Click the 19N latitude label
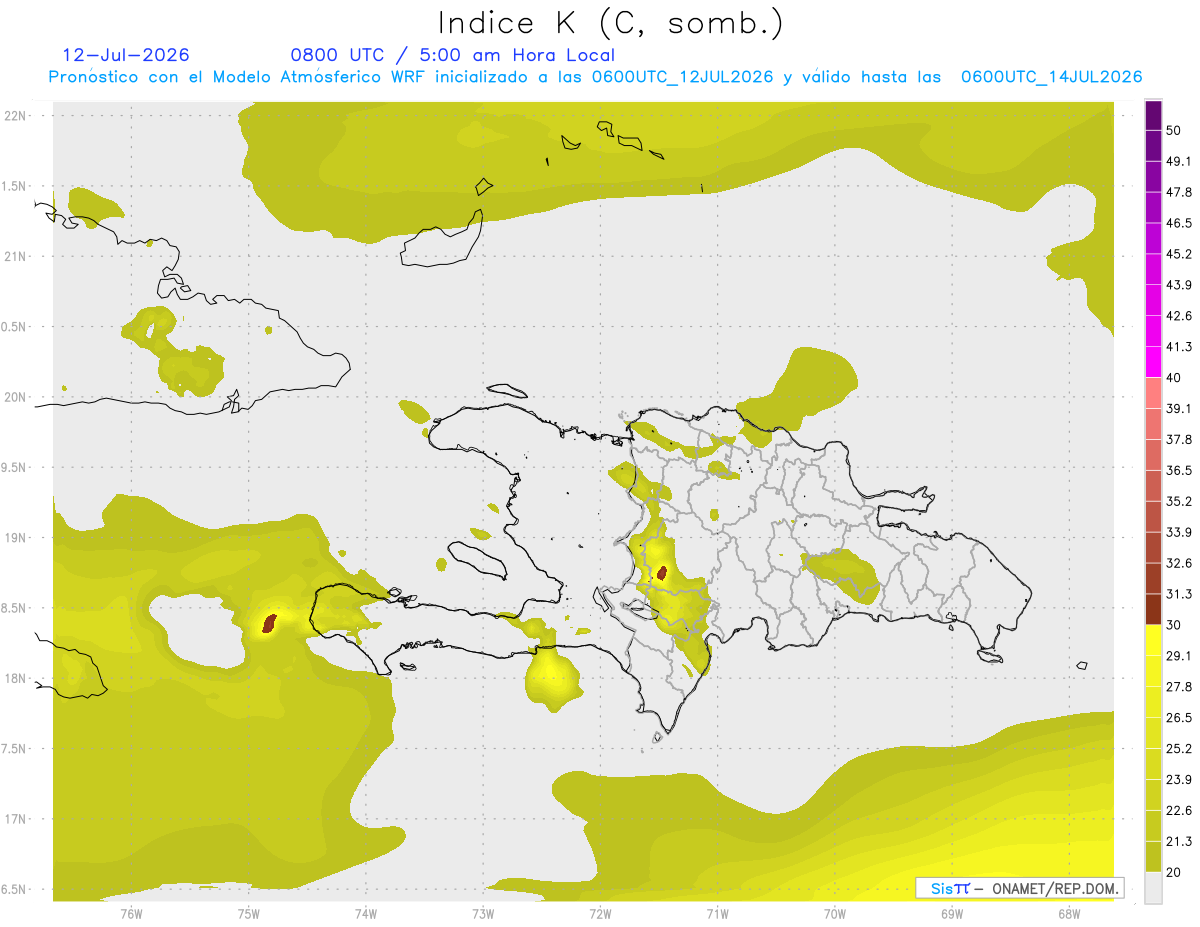 click(16, 537)
